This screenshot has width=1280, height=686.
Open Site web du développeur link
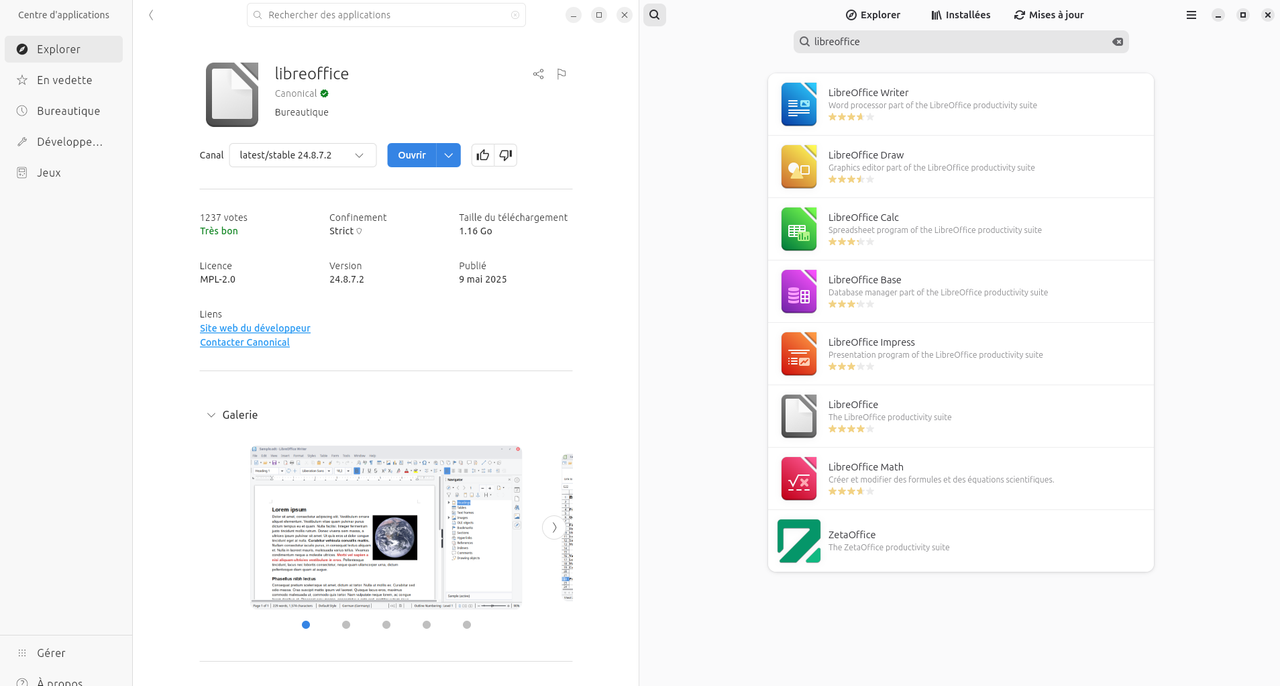tap(255, 328)
